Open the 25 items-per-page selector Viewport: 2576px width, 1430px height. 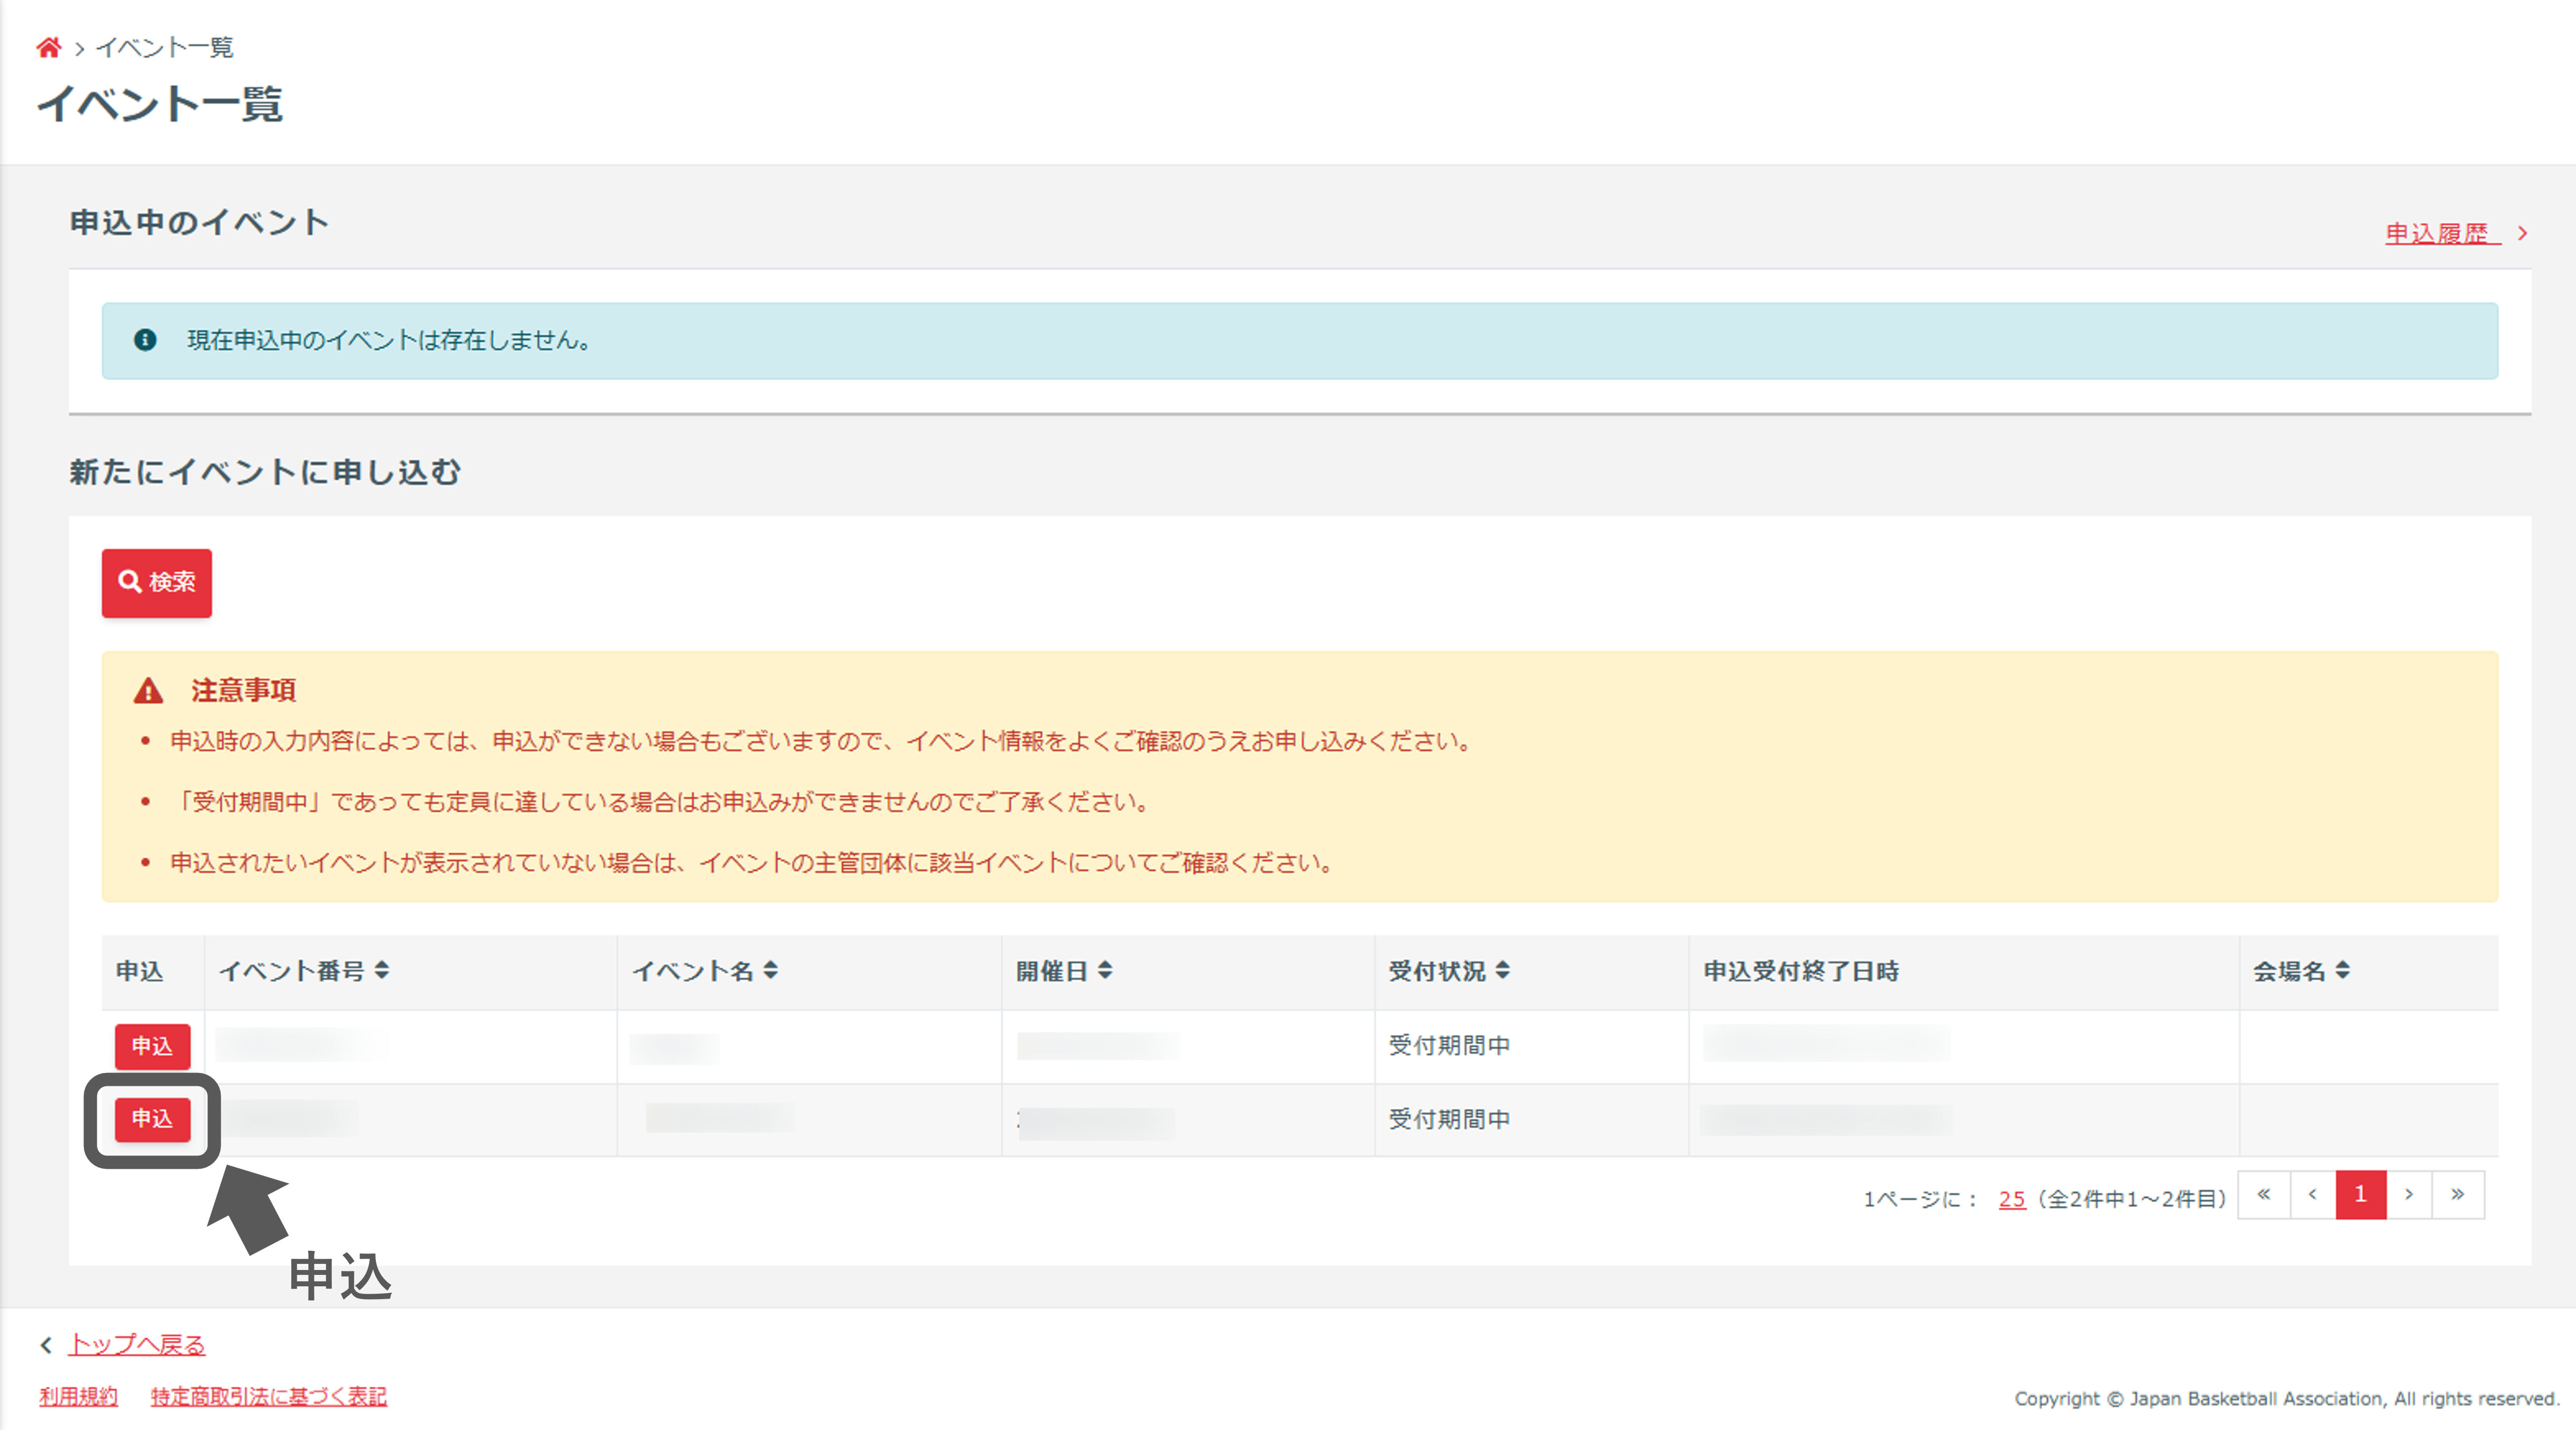click(2011, 1199)
